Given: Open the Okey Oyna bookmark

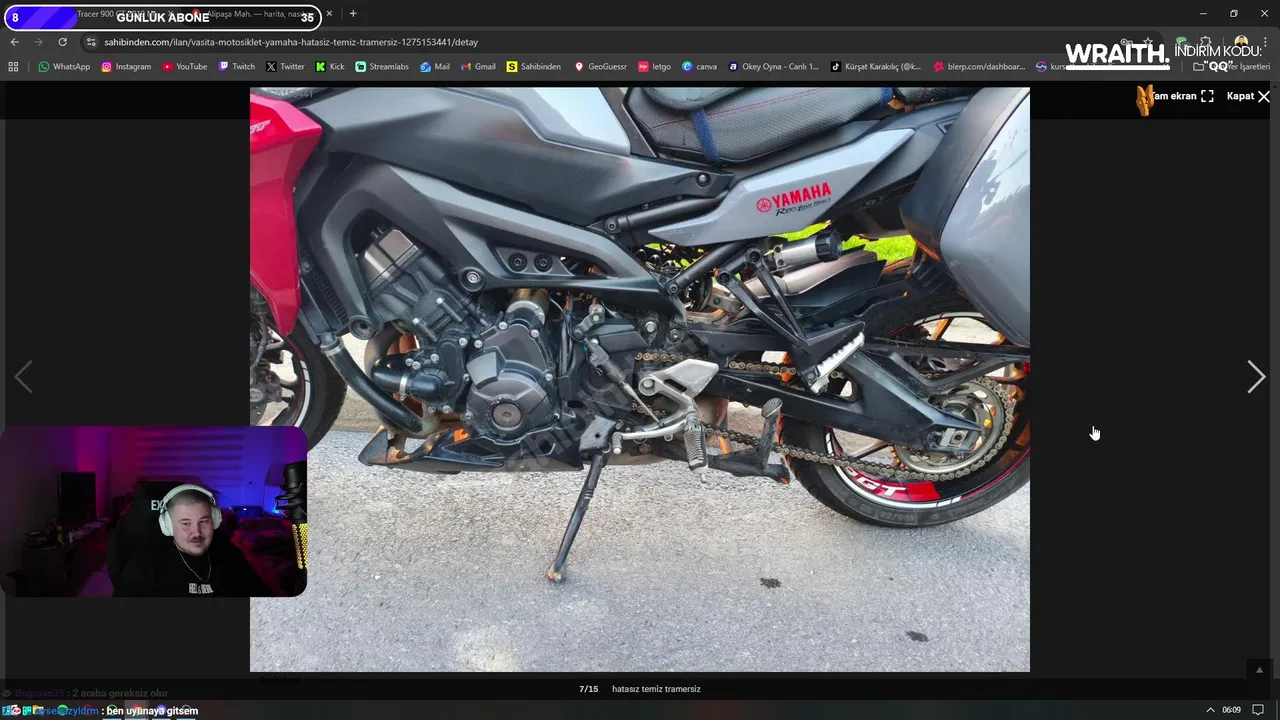Looking at the screenshot, I should pyautogui.click(x=773, y=66).
